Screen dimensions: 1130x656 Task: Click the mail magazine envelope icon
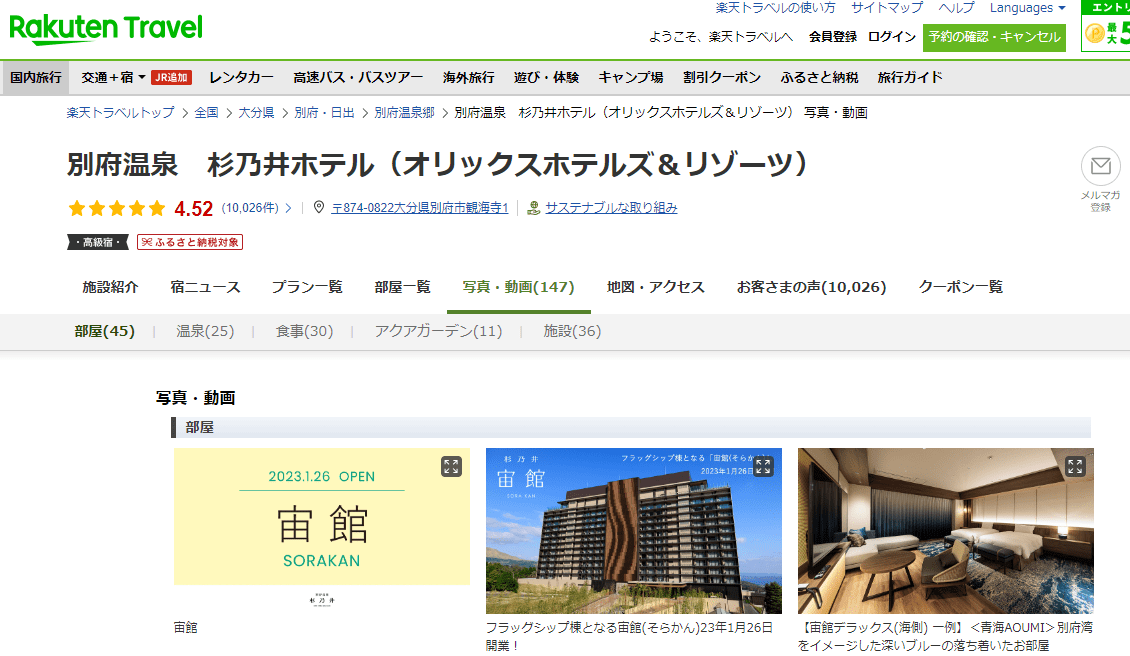1100,166
